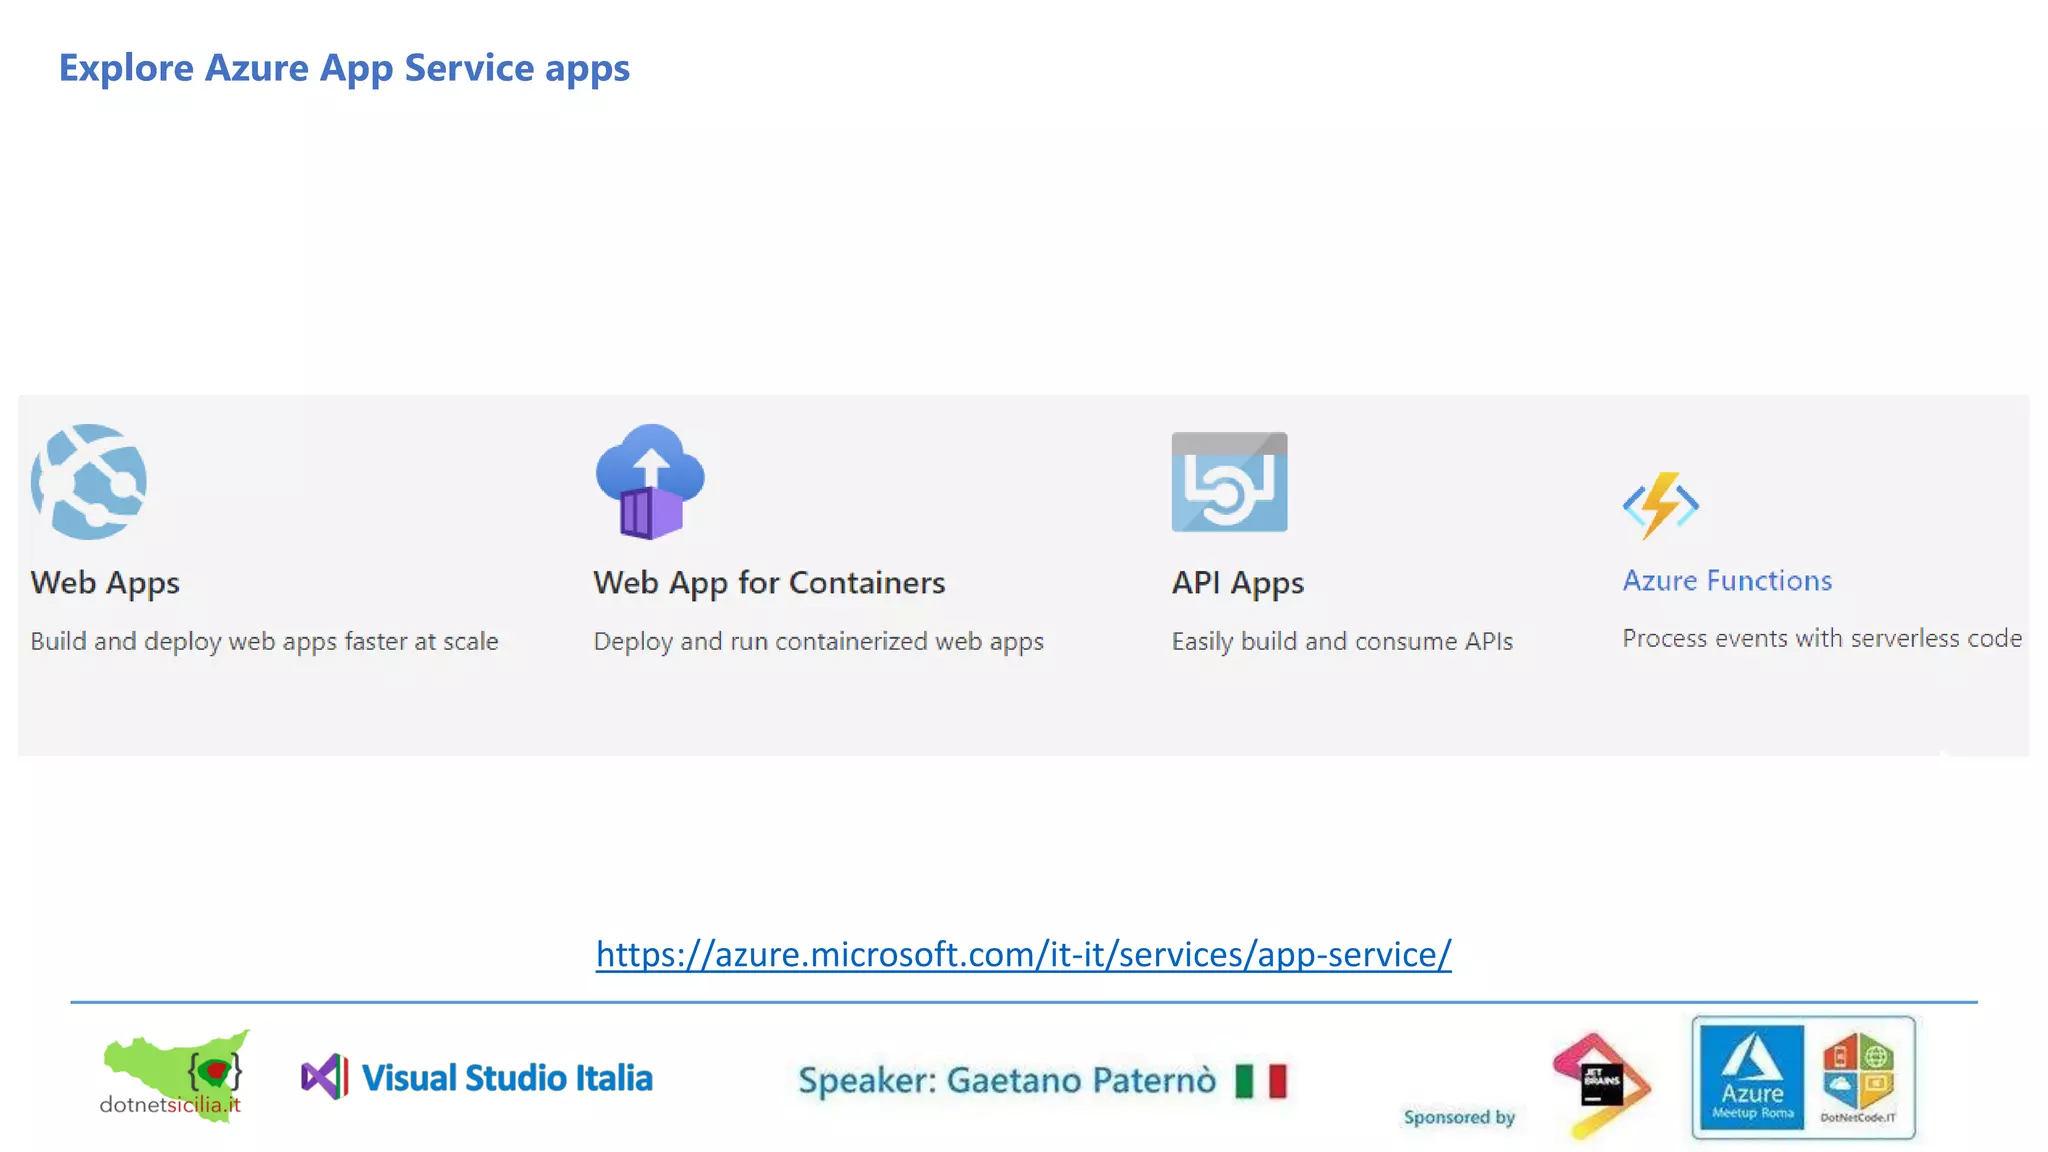Click text Build and deploy web apps faster at scale
This screenshot has width=2048, height=1152.
pos(264,641)
